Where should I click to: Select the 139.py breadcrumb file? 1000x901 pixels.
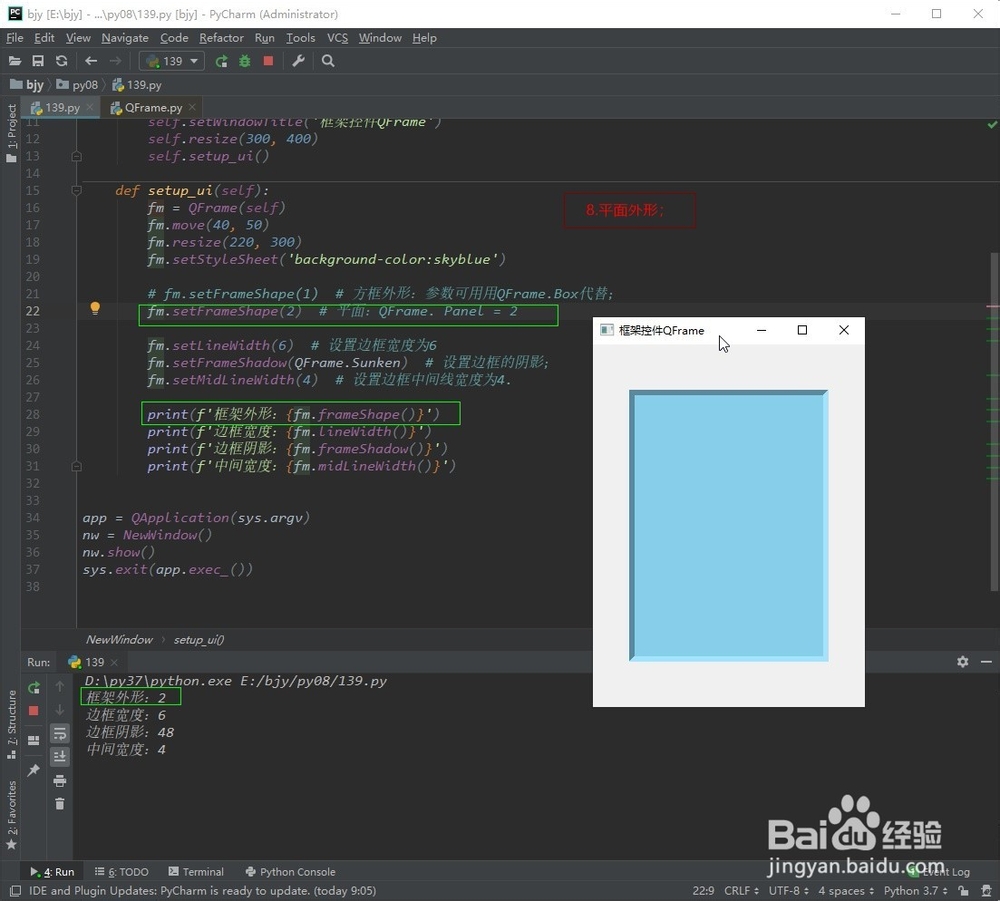point(136,85)
